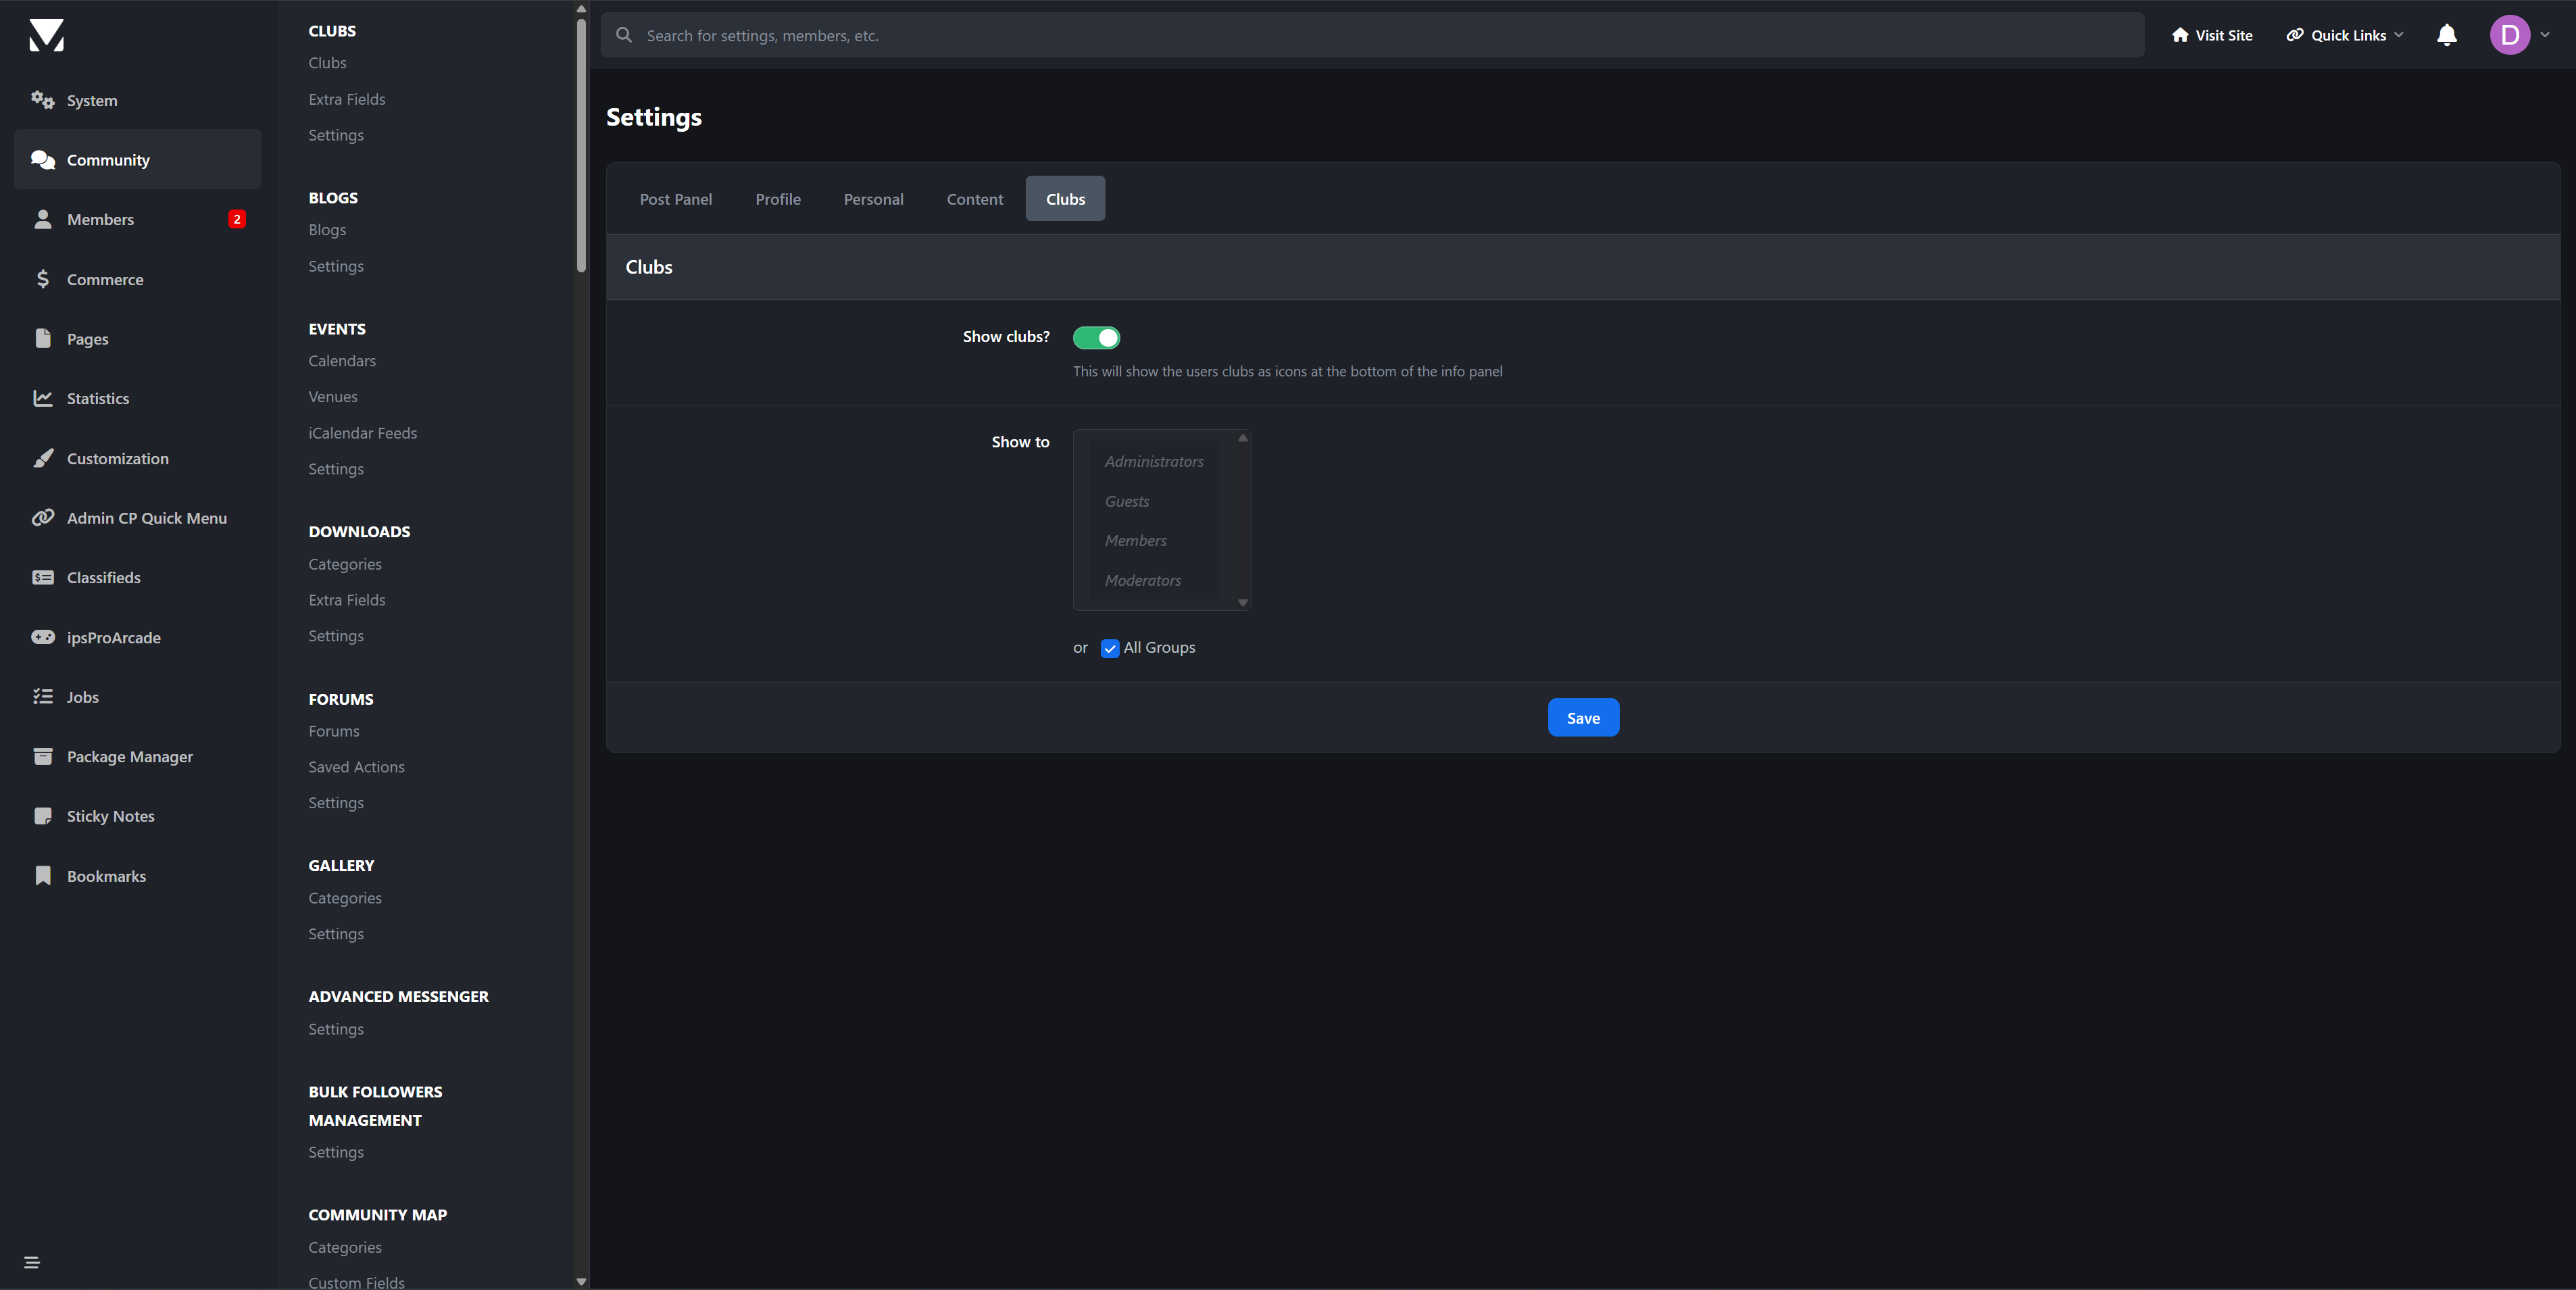The width and height of the screenshot is (2576, 1290).
Task: Select Moderators in the Show to list
Action: point(1142,580)
